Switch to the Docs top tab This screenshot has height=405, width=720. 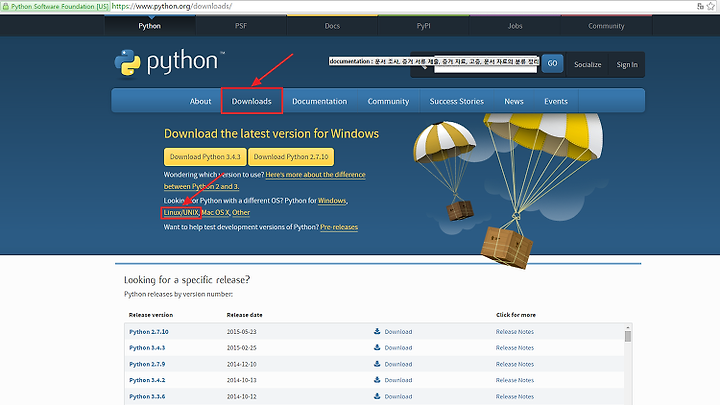332,26
